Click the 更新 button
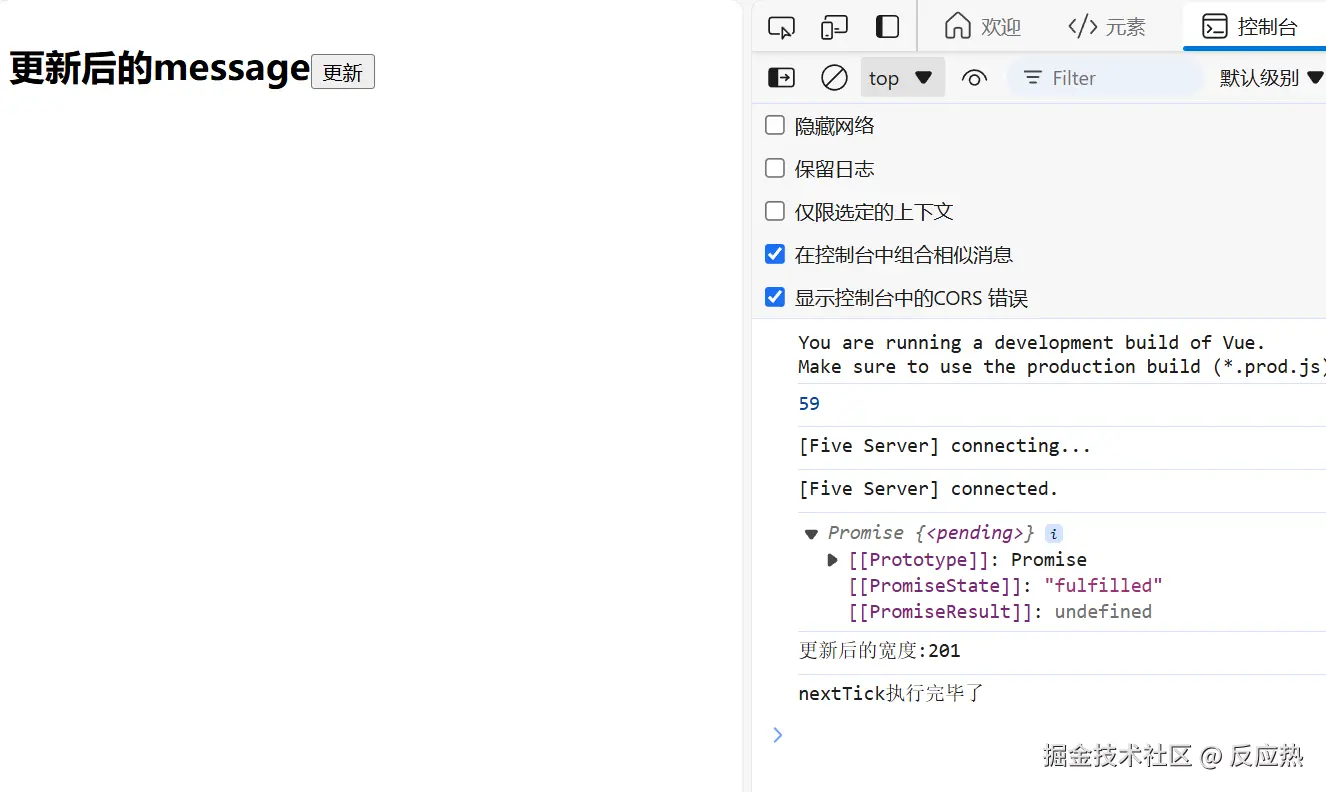 [x=343, y=72]
